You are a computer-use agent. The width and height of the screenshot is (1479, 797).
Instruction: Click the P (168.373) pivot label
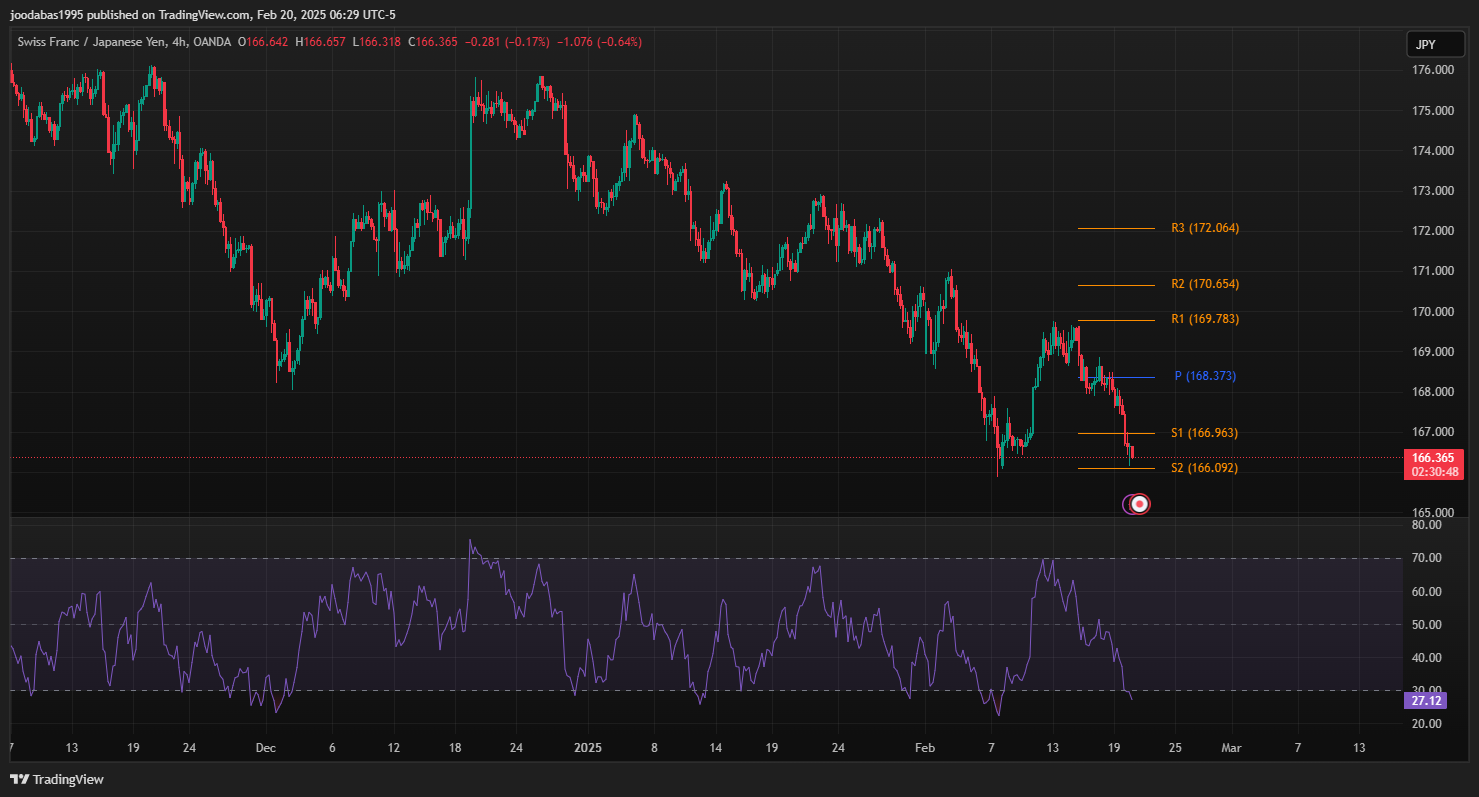point(1205,376)
